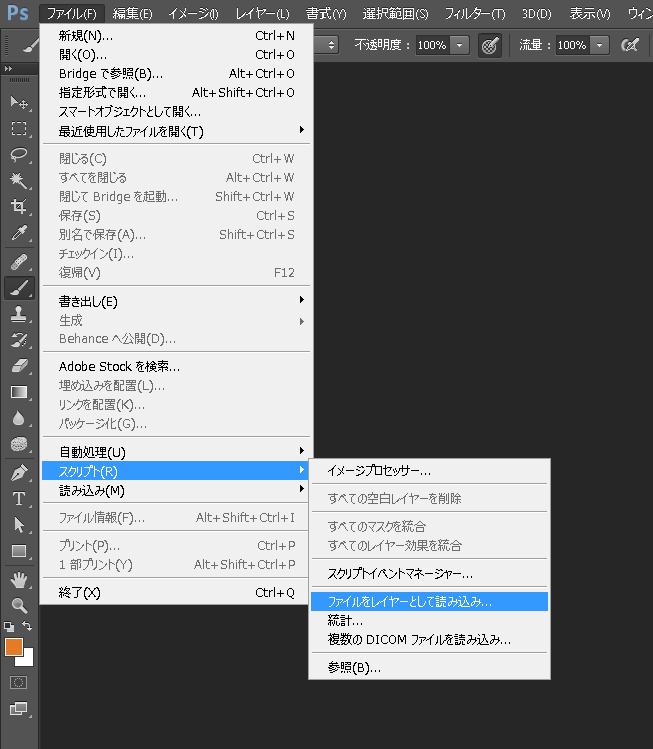This screenshot has height=749, width=653.
Task: Select the Lasso tool
Action: click(19, 154)
